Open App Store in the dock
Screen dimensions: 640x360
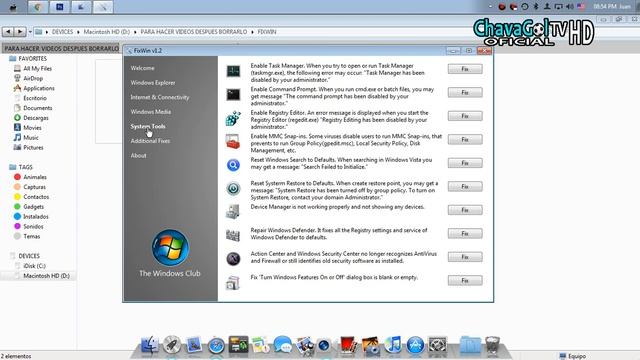pyautogui.click(x=415, y=345)
